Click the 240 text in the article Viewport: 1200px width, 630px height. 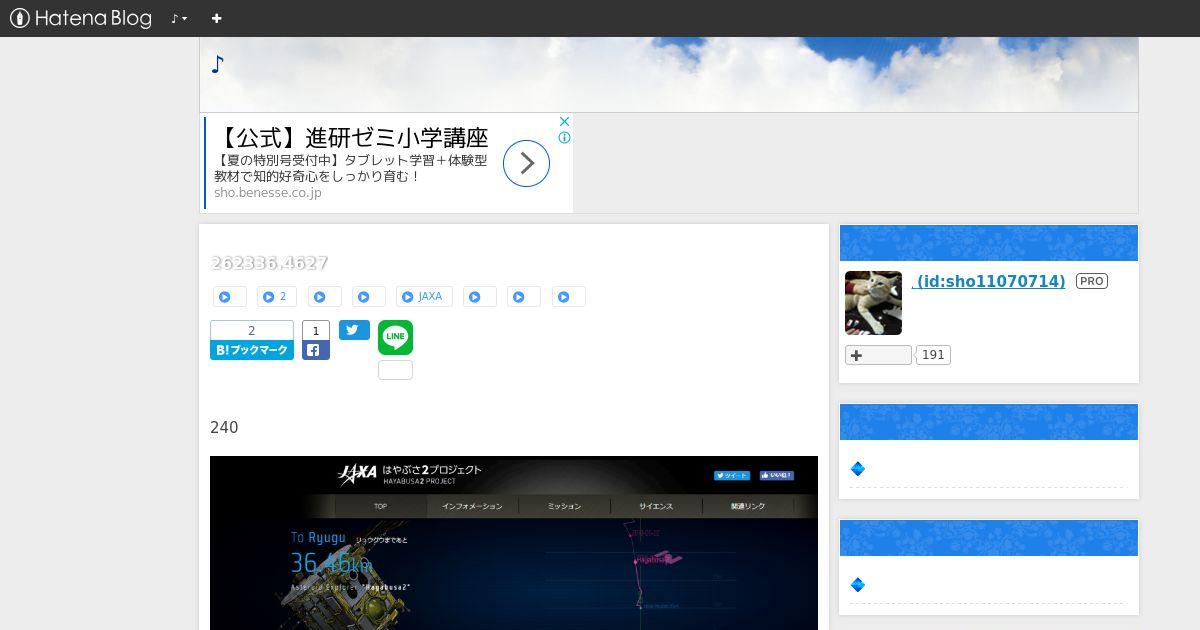click(x=224, y=428)
